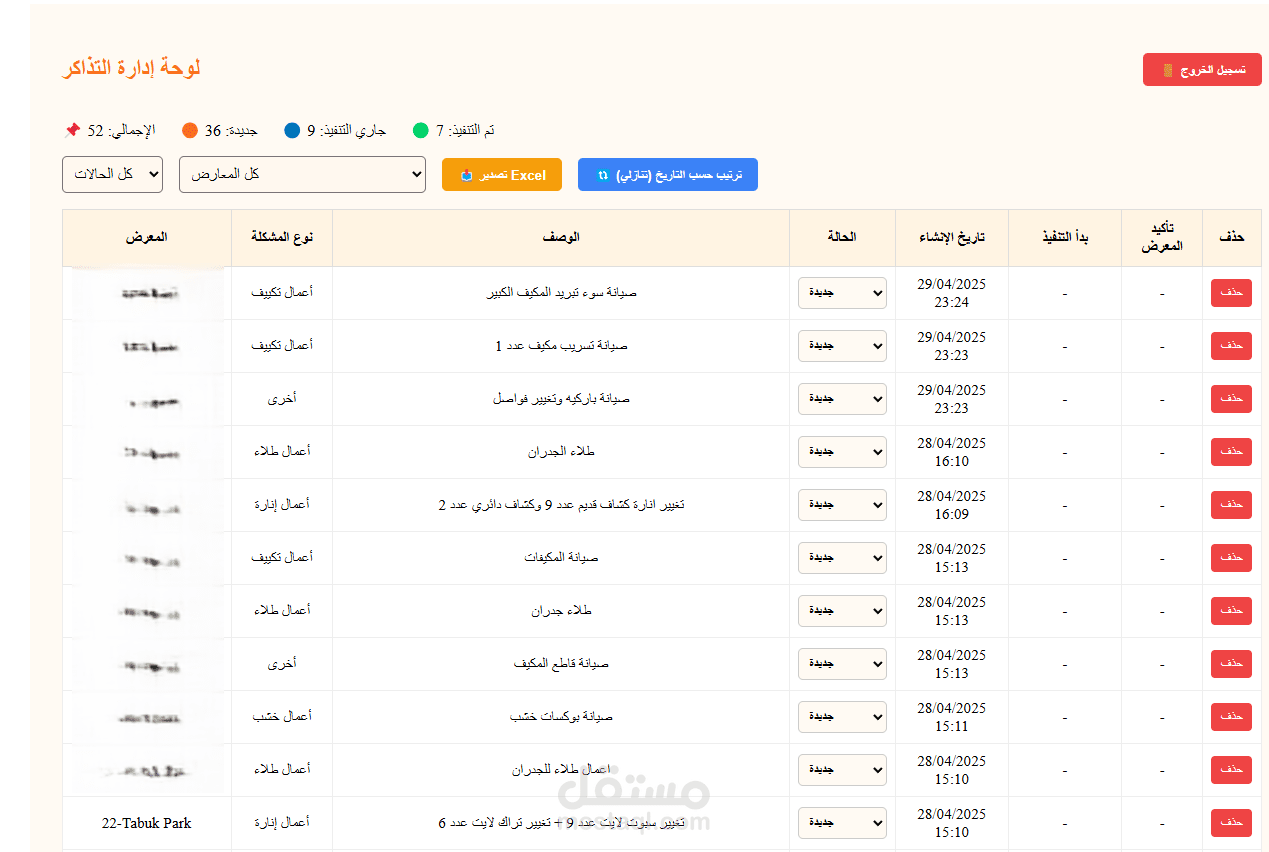Open the كل الحالات status filter dropdown

point(112,174)
